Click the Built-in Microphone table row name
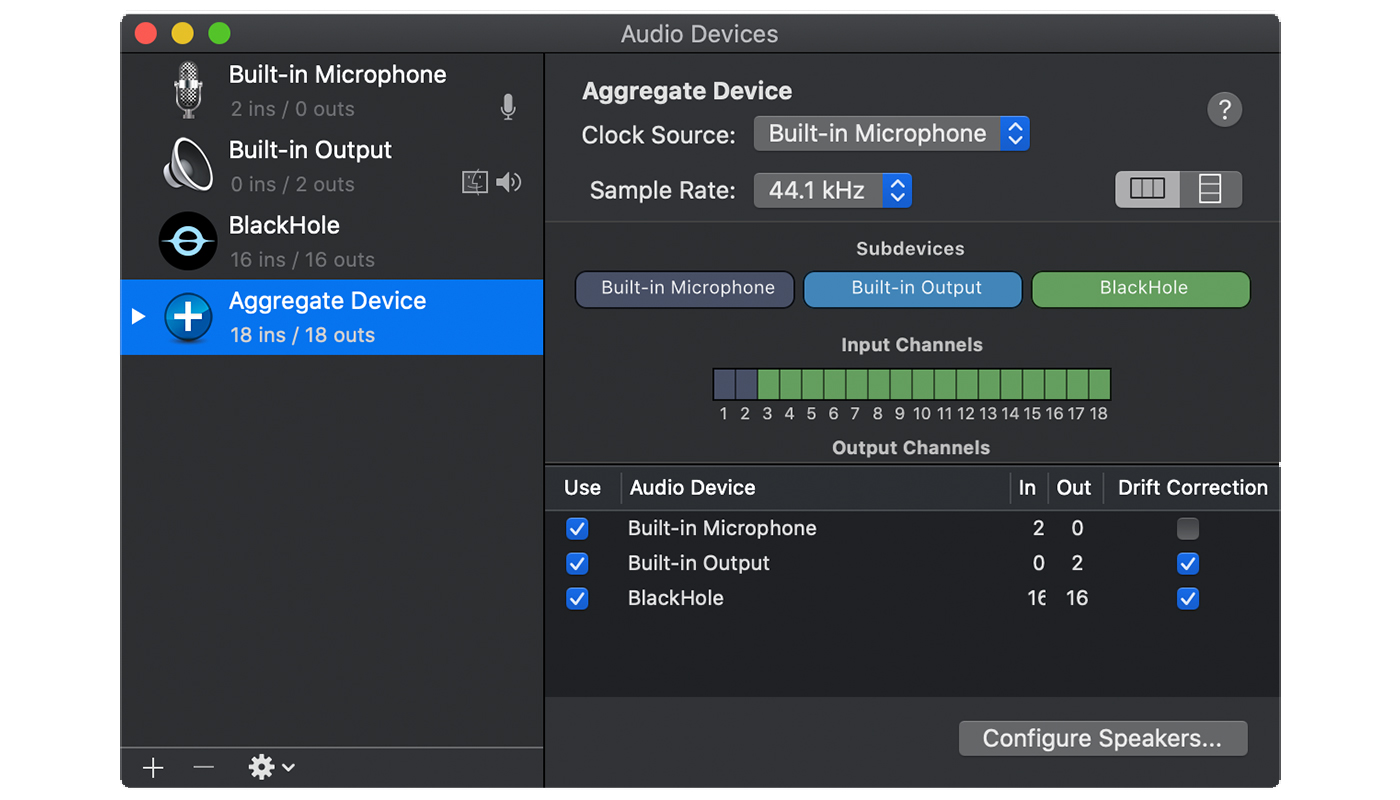The height and width of the screenshot is (800, 1400). click(722, 528)
